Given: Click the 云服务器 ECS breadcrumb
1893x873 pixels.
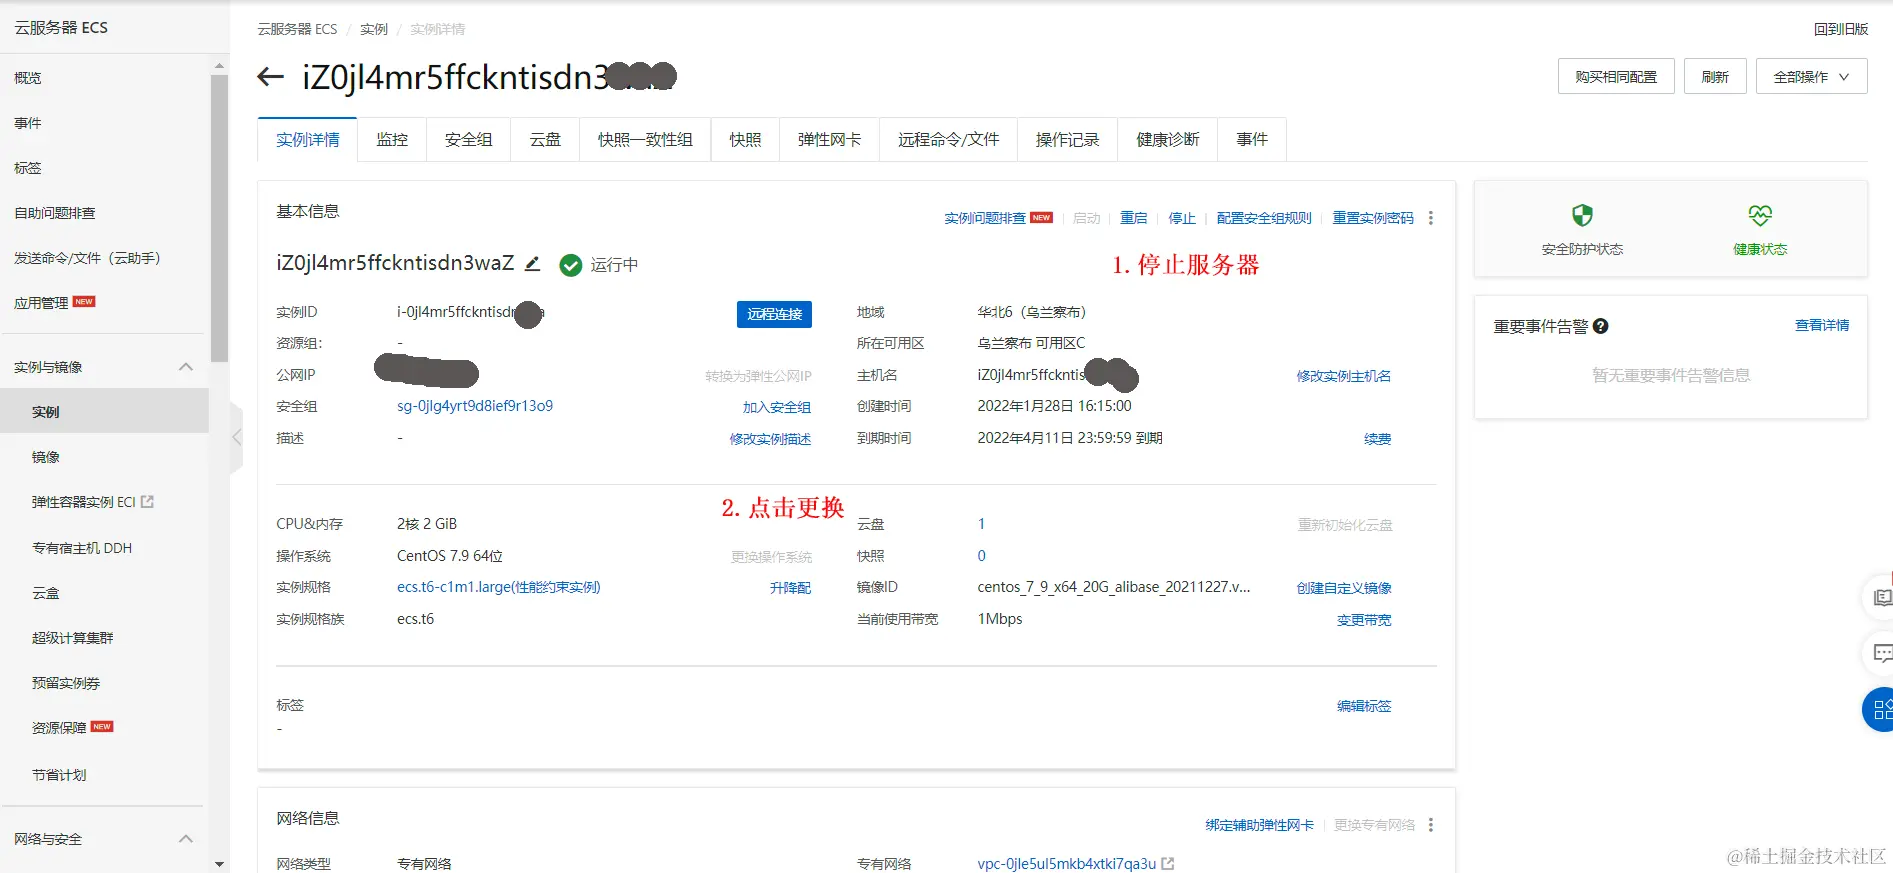Looking at the screenshot, I should coord(297,29).
